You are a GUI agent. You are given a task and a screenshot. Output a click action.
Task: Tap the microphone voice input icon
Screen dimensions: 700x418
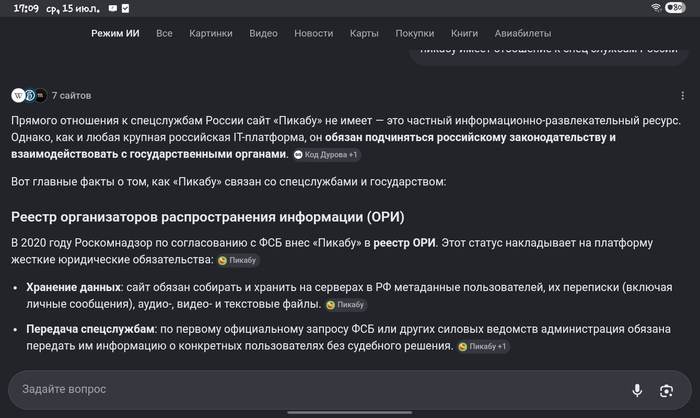tap(637, 390)
